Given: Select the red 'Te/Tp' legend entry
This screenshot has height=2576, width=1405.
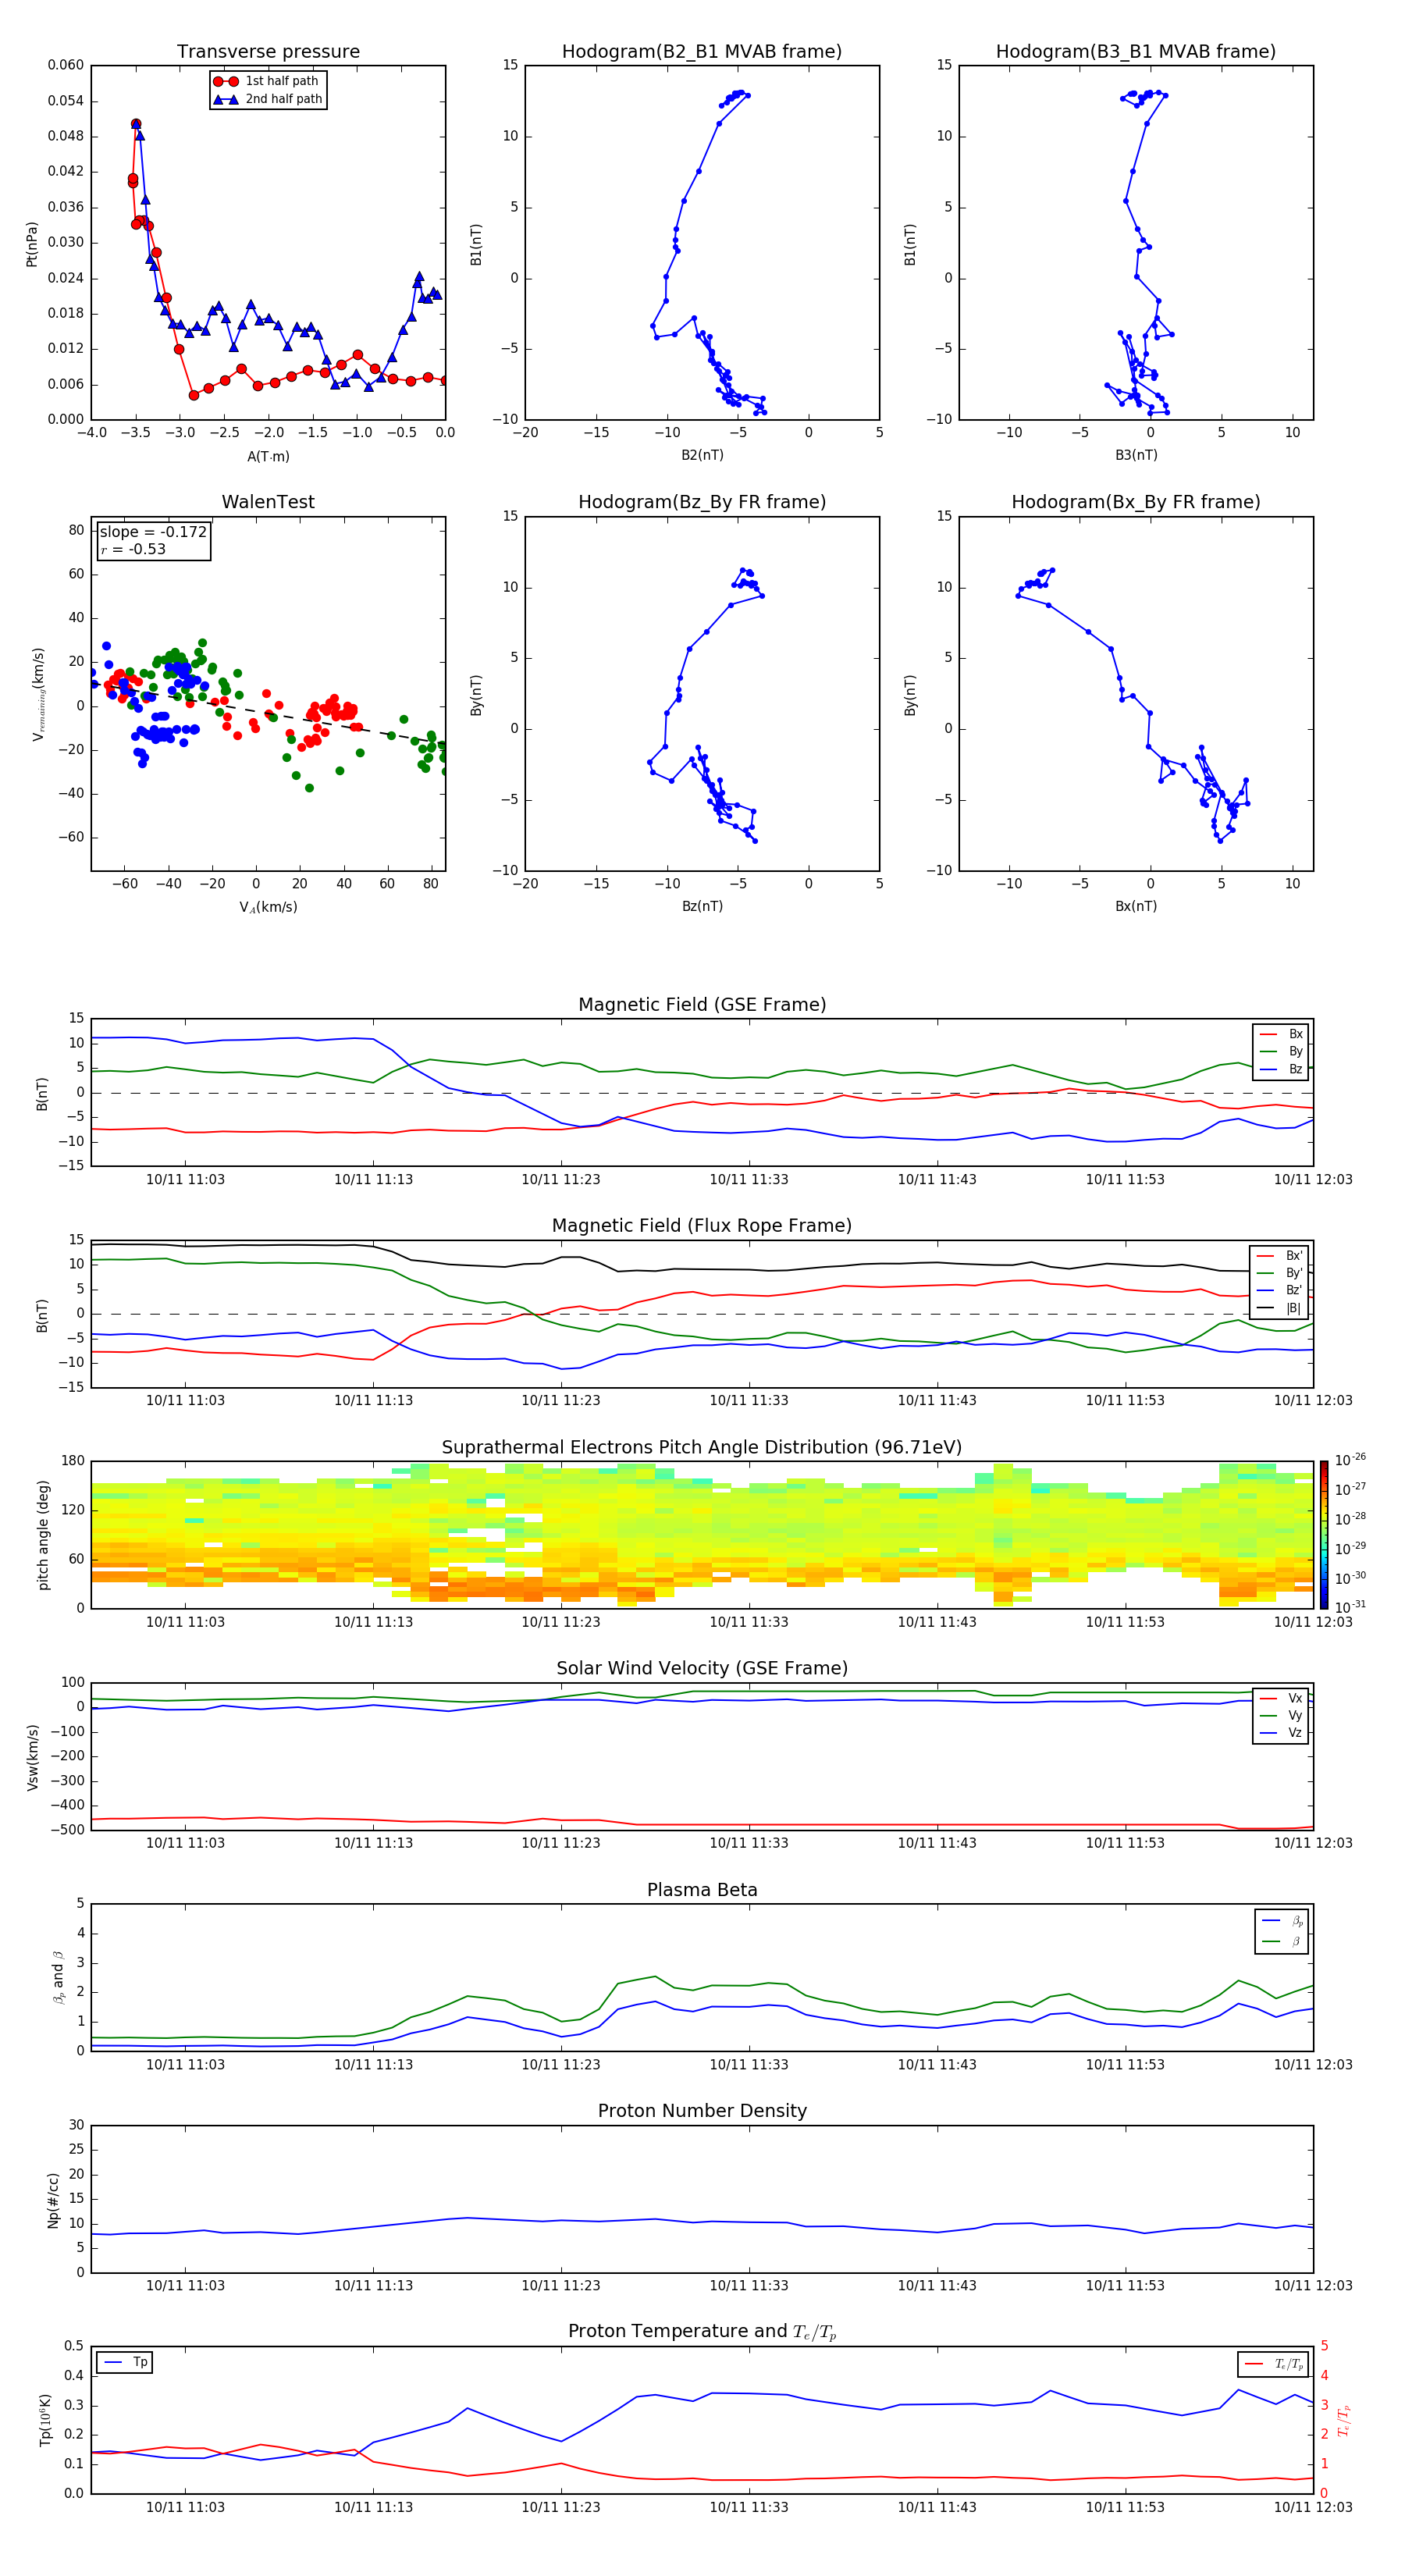Looking at the screenshot, I should [x=1273, y=2364].
